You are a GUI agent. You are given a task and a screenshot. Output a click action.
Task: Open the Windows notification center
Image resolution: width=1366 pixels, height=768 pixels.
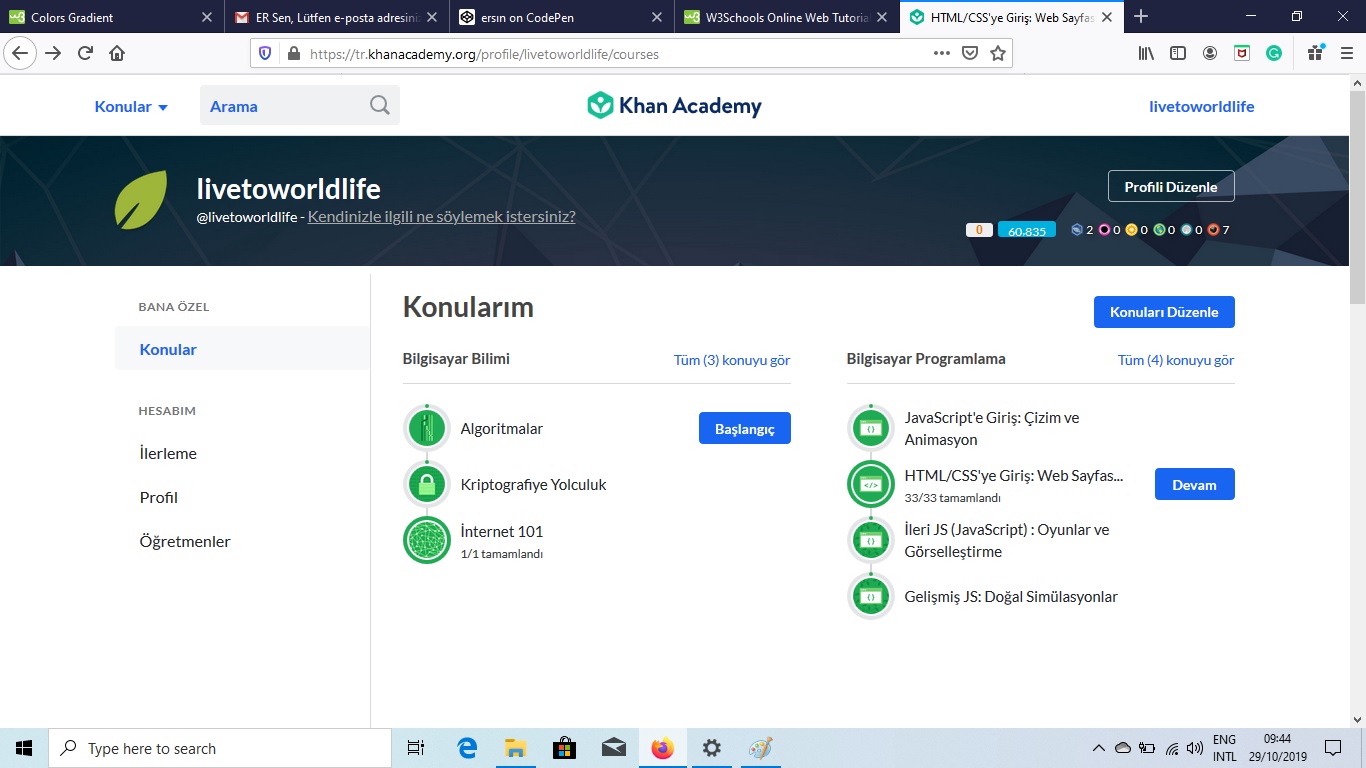point(1332,748)
